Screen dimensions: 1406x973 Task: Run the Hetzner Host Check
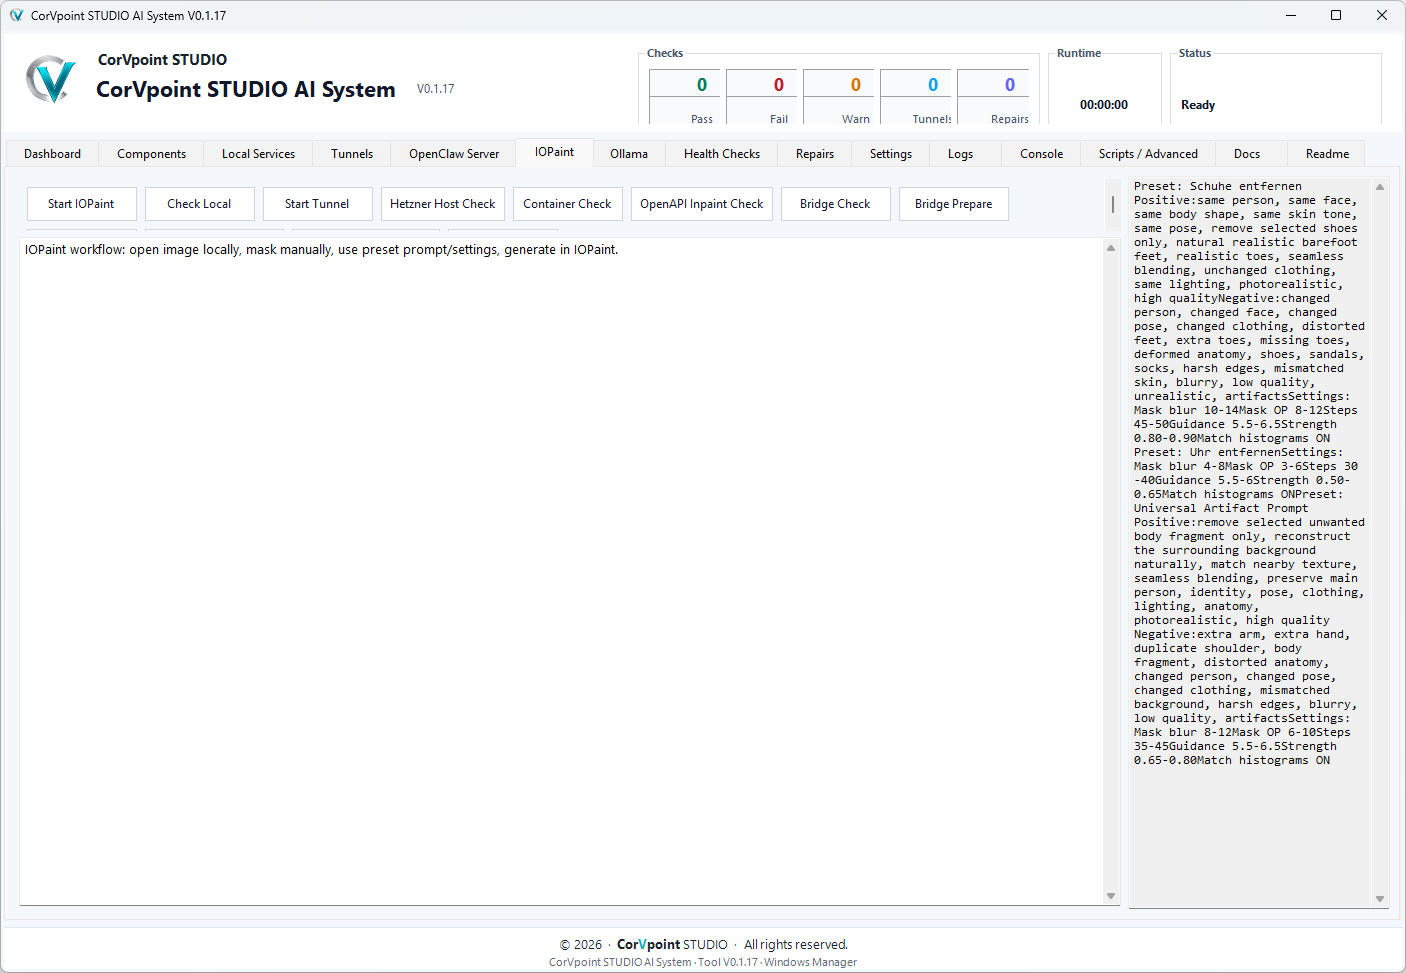pos(443,204)
